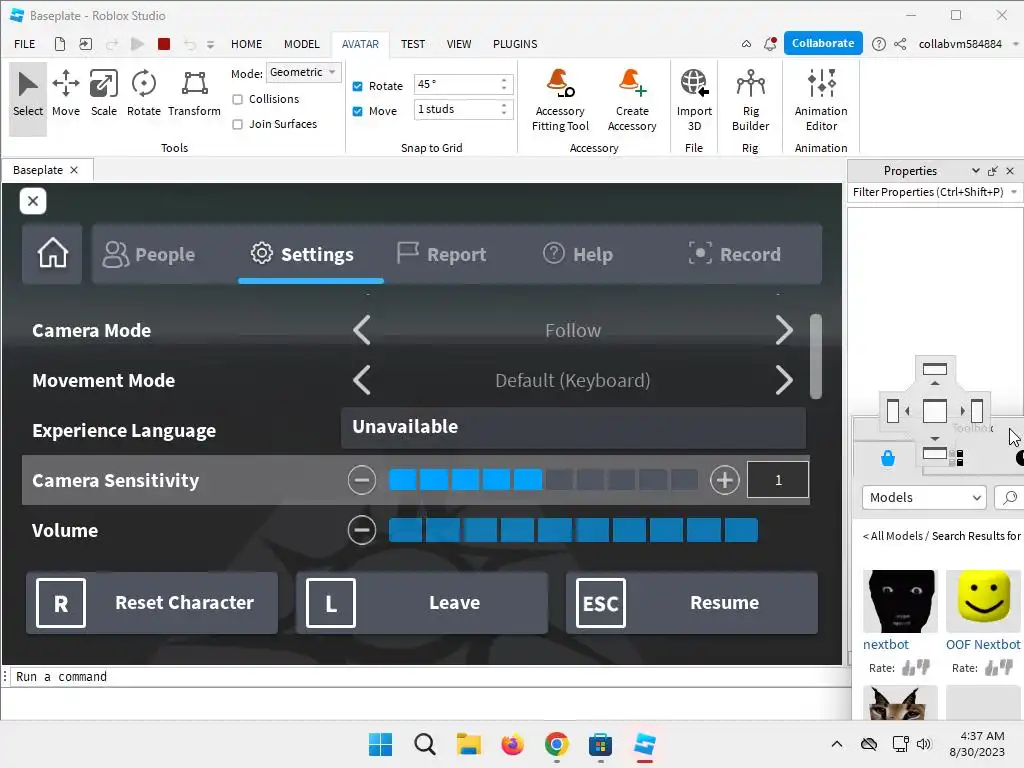
Task: Click the Play button in quick toolbar
Action: 137,44
